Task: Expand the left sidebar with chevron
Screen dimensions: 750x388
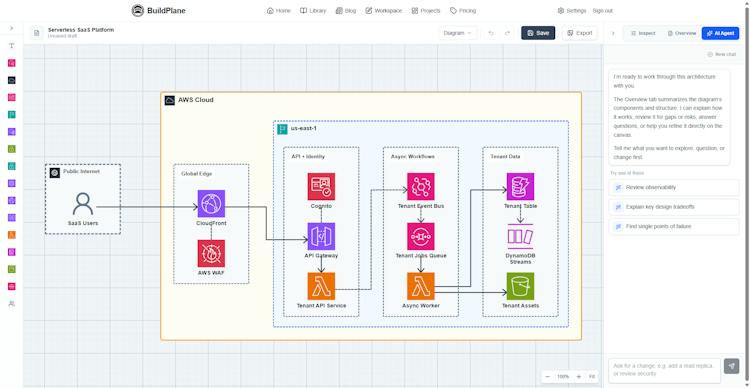Action: click(x=11, y=28)
